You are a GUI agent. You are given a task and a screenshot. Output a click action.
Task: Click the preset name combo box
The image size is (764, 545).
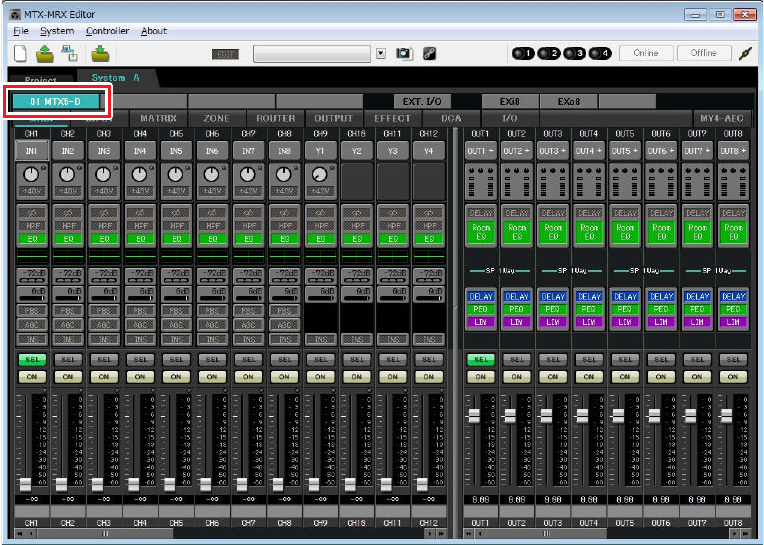[x=312, y=54]
